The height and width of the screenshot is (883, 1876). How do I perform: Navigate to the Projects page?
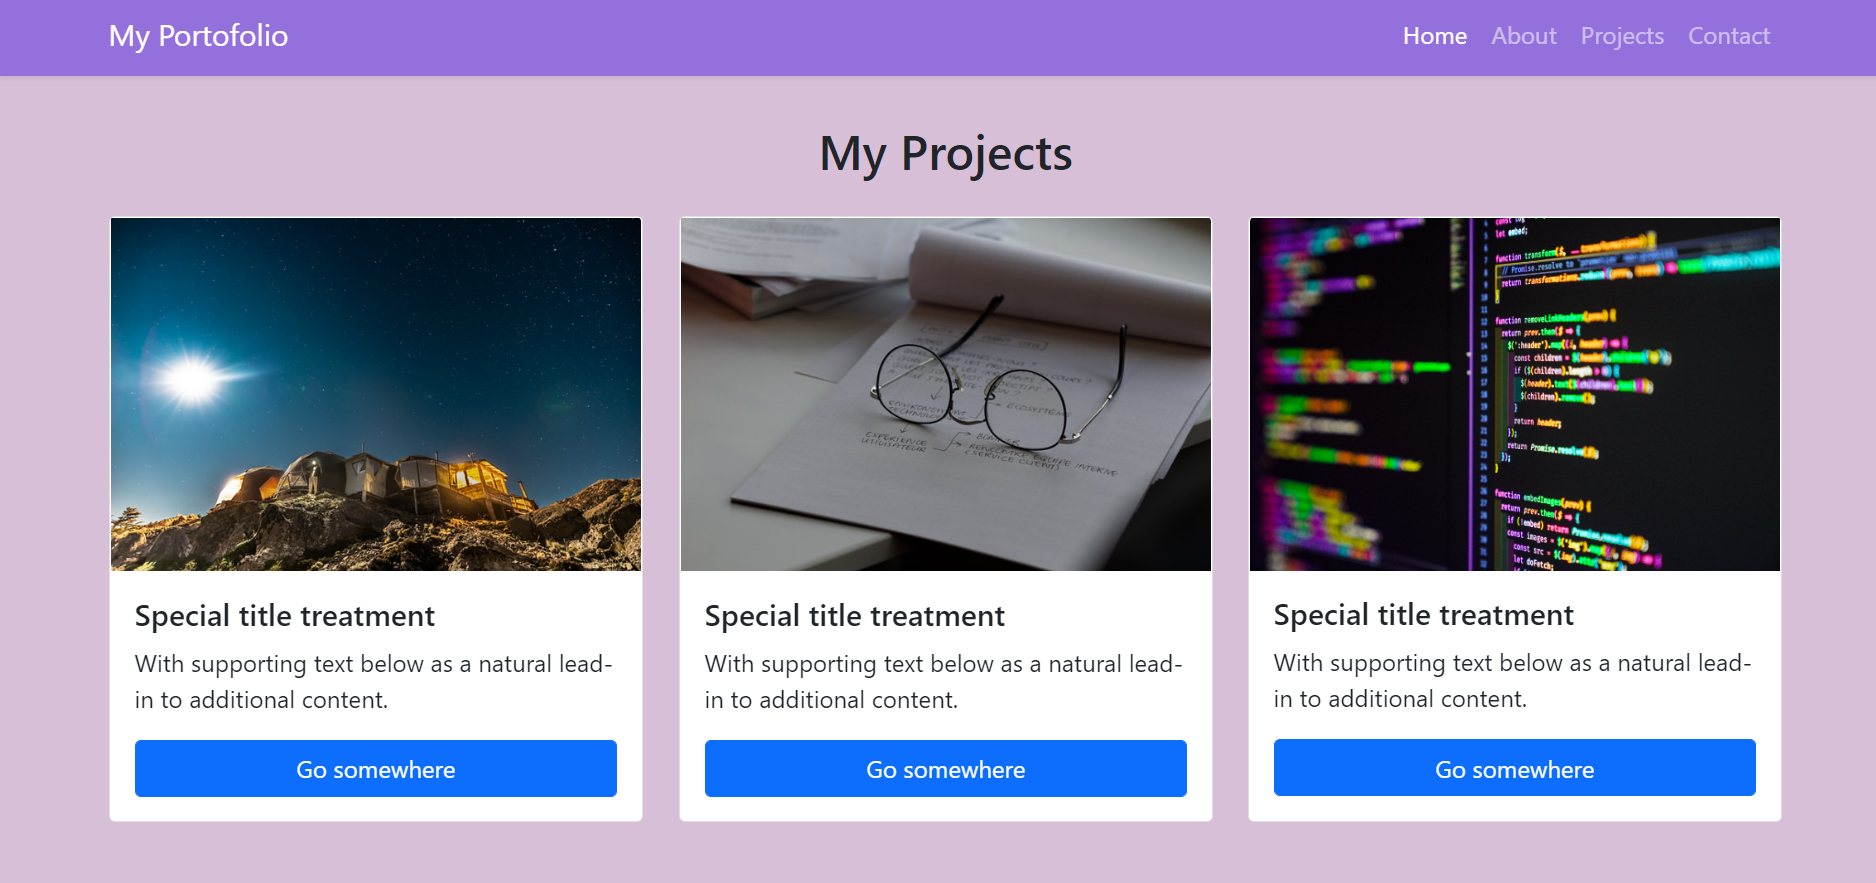click(x=1621, y=36)
